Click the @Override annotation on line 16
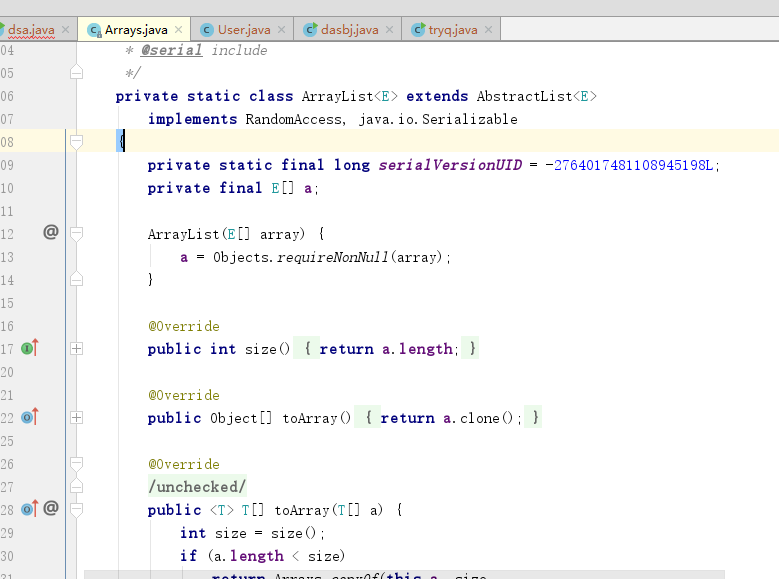The width and height of the screenshot is (779, 579). pos(184,326)
